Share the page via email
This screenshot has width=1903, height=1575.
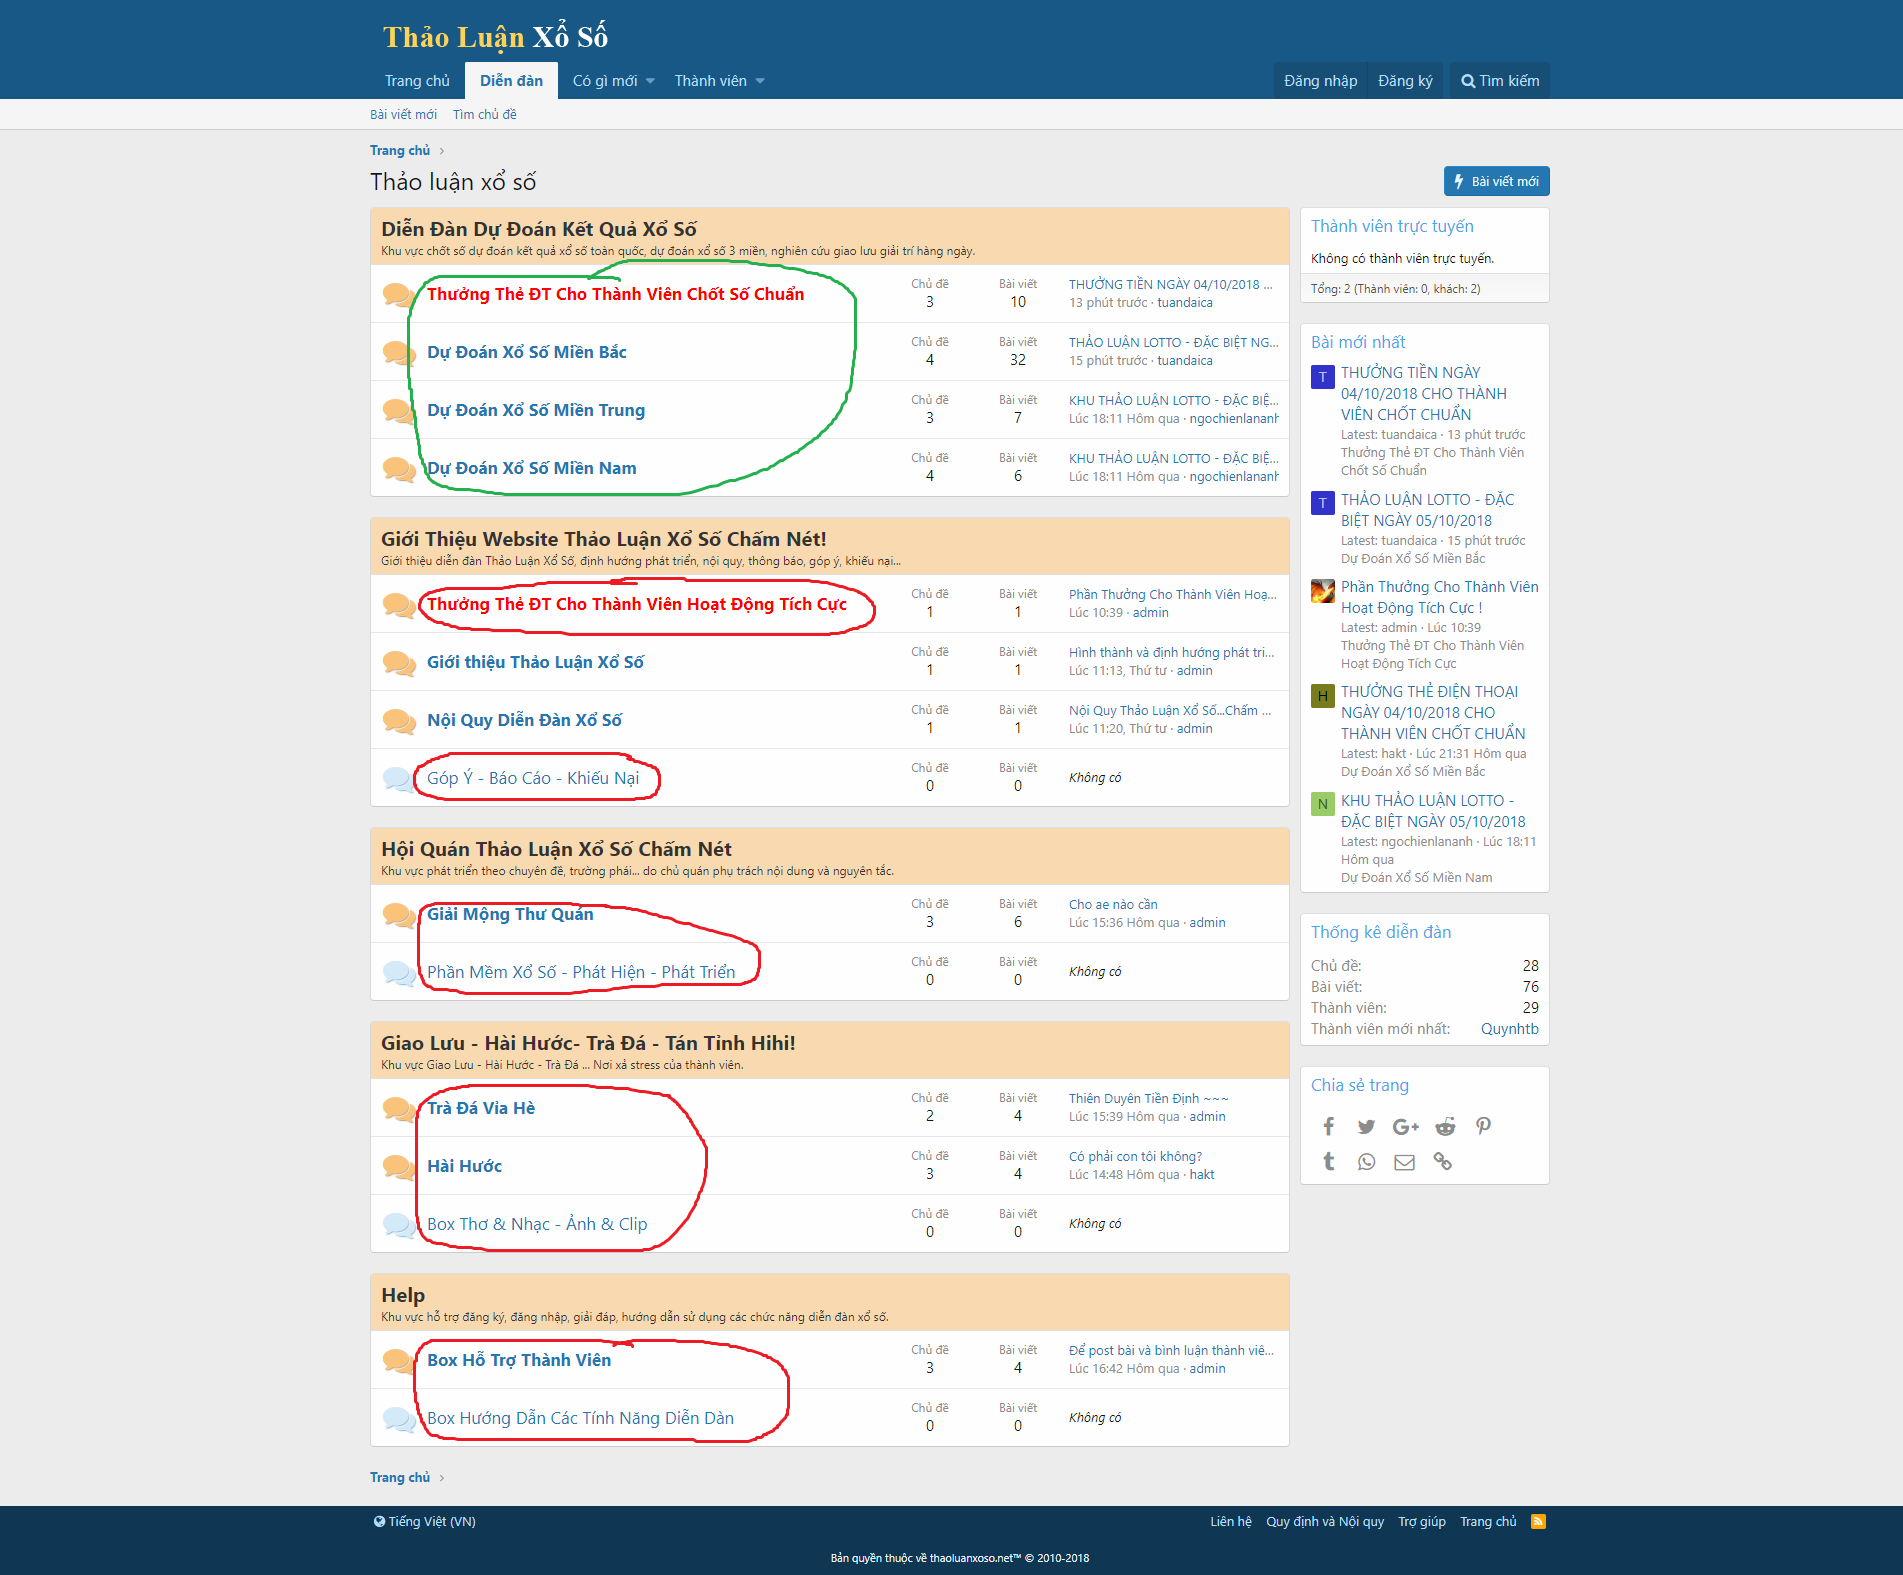[x=1404, y=1161]
